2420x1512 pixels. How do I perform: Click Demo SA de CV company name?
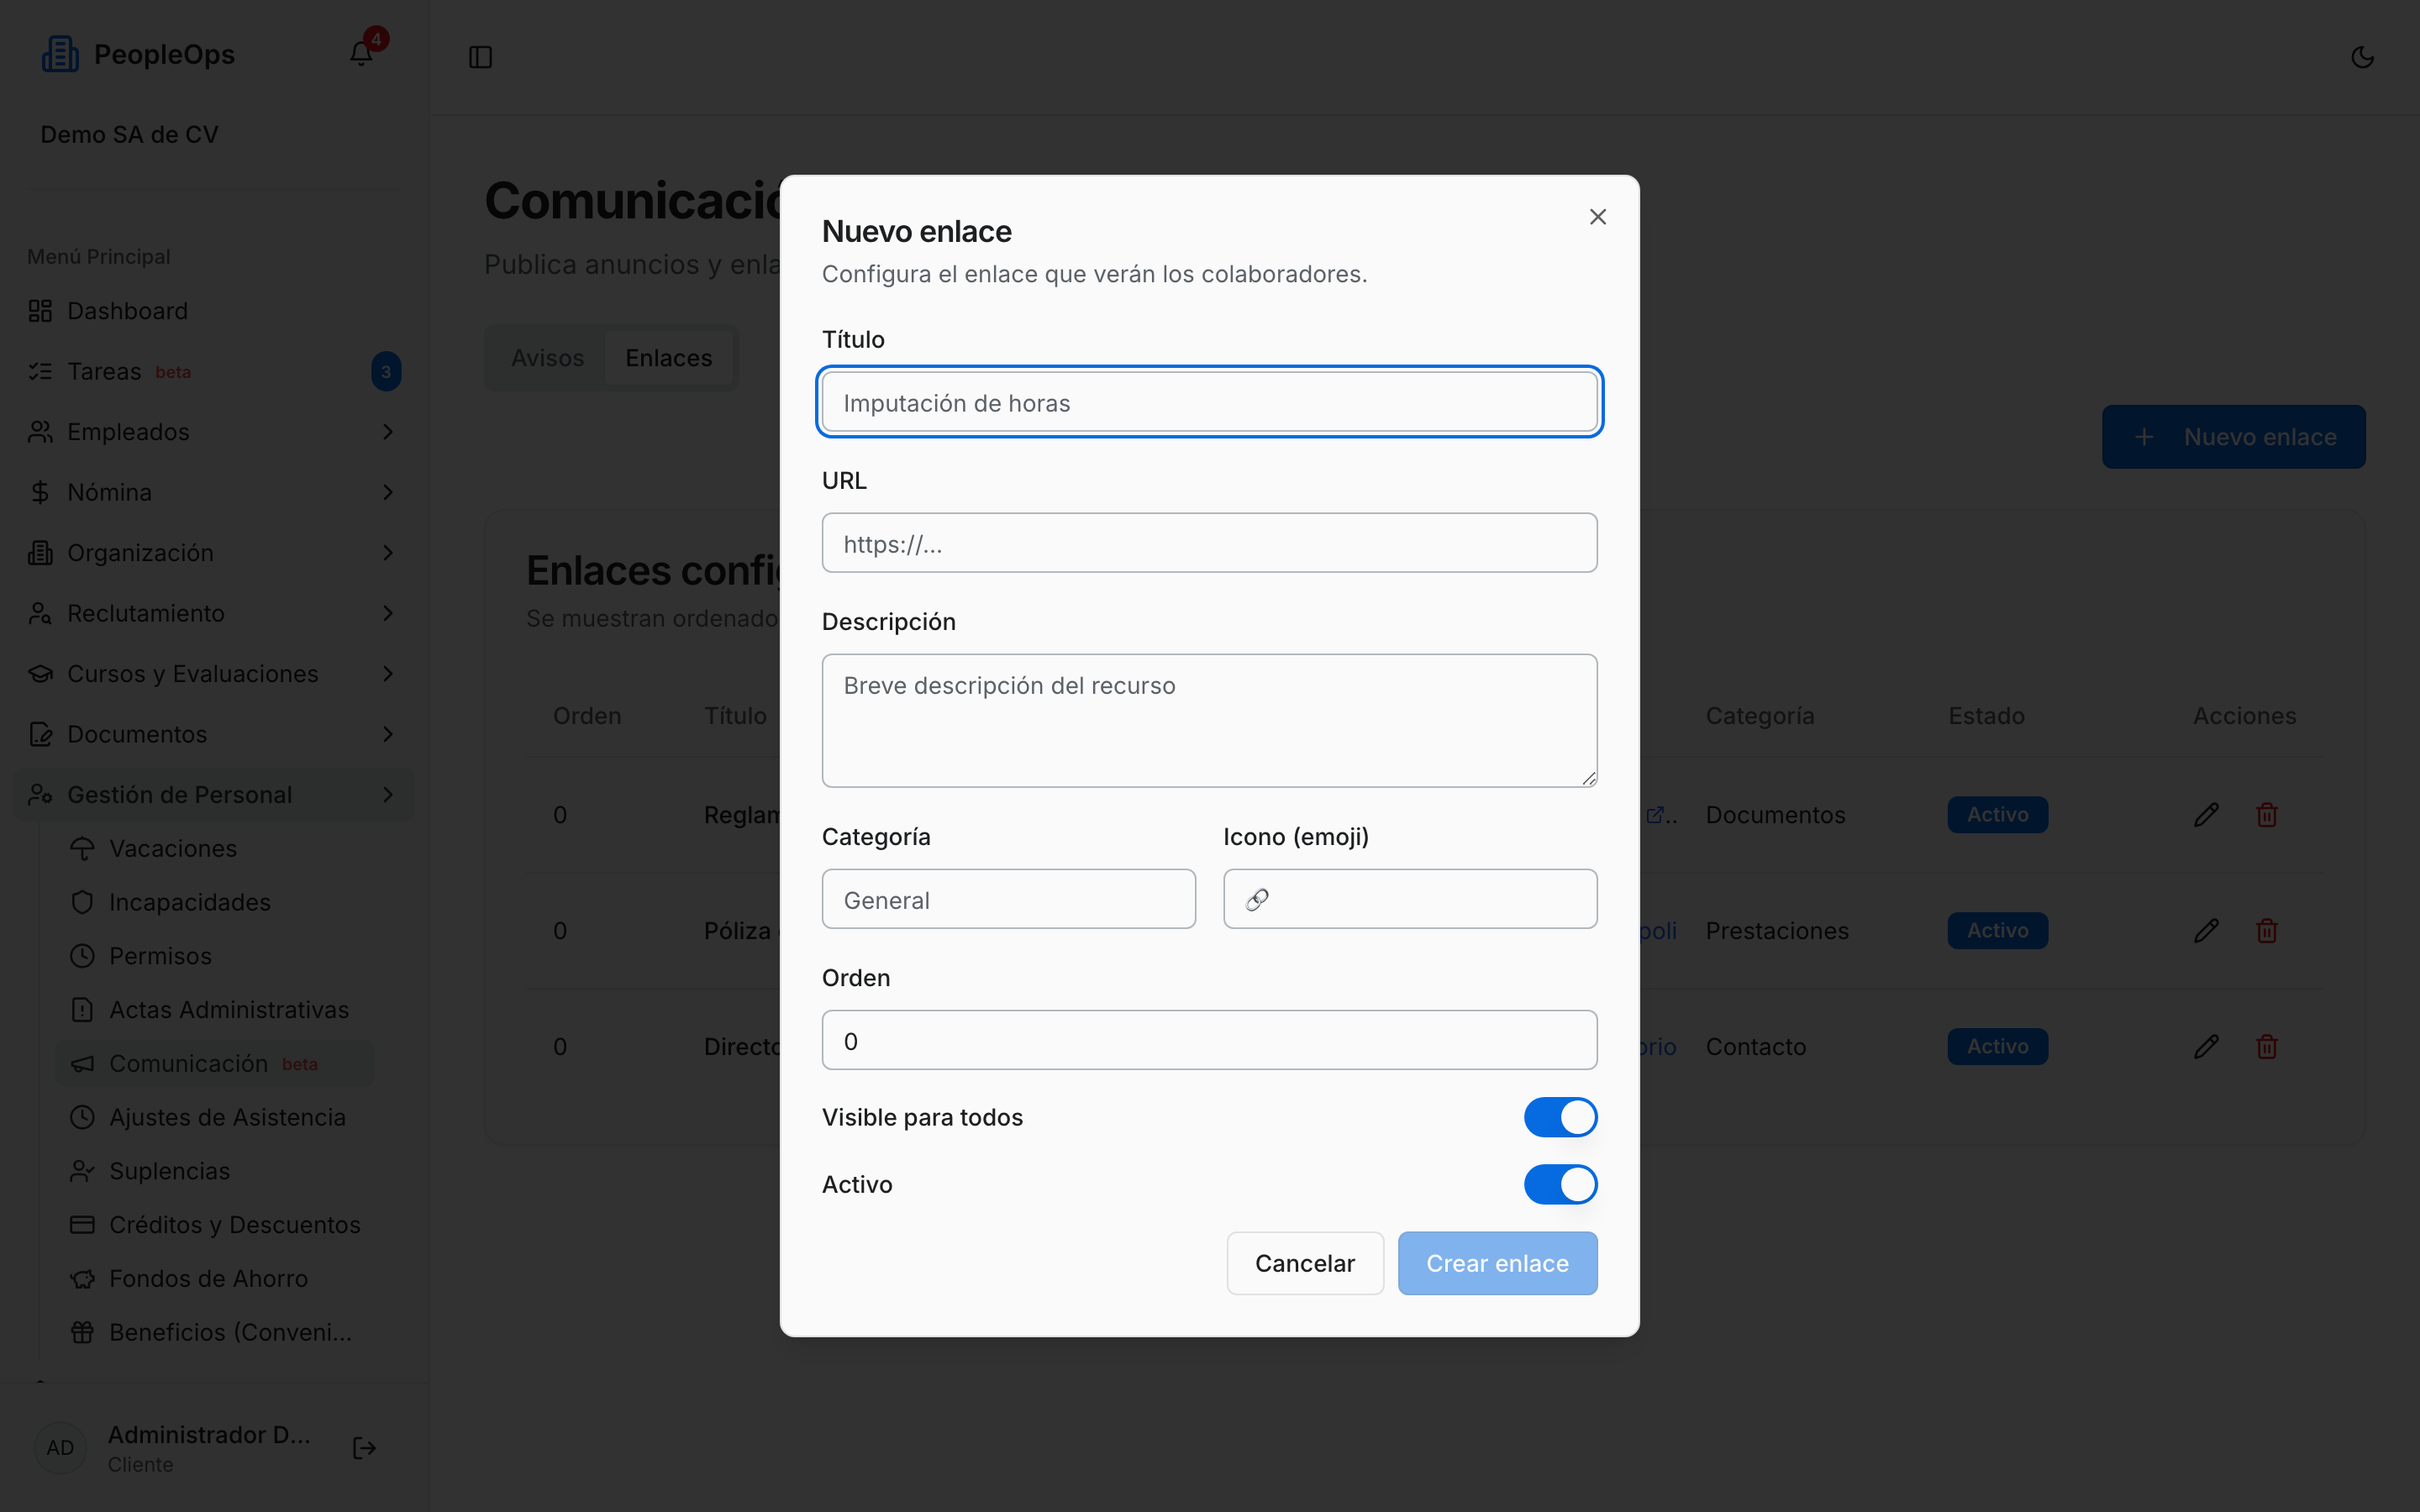tap(129, 134)
